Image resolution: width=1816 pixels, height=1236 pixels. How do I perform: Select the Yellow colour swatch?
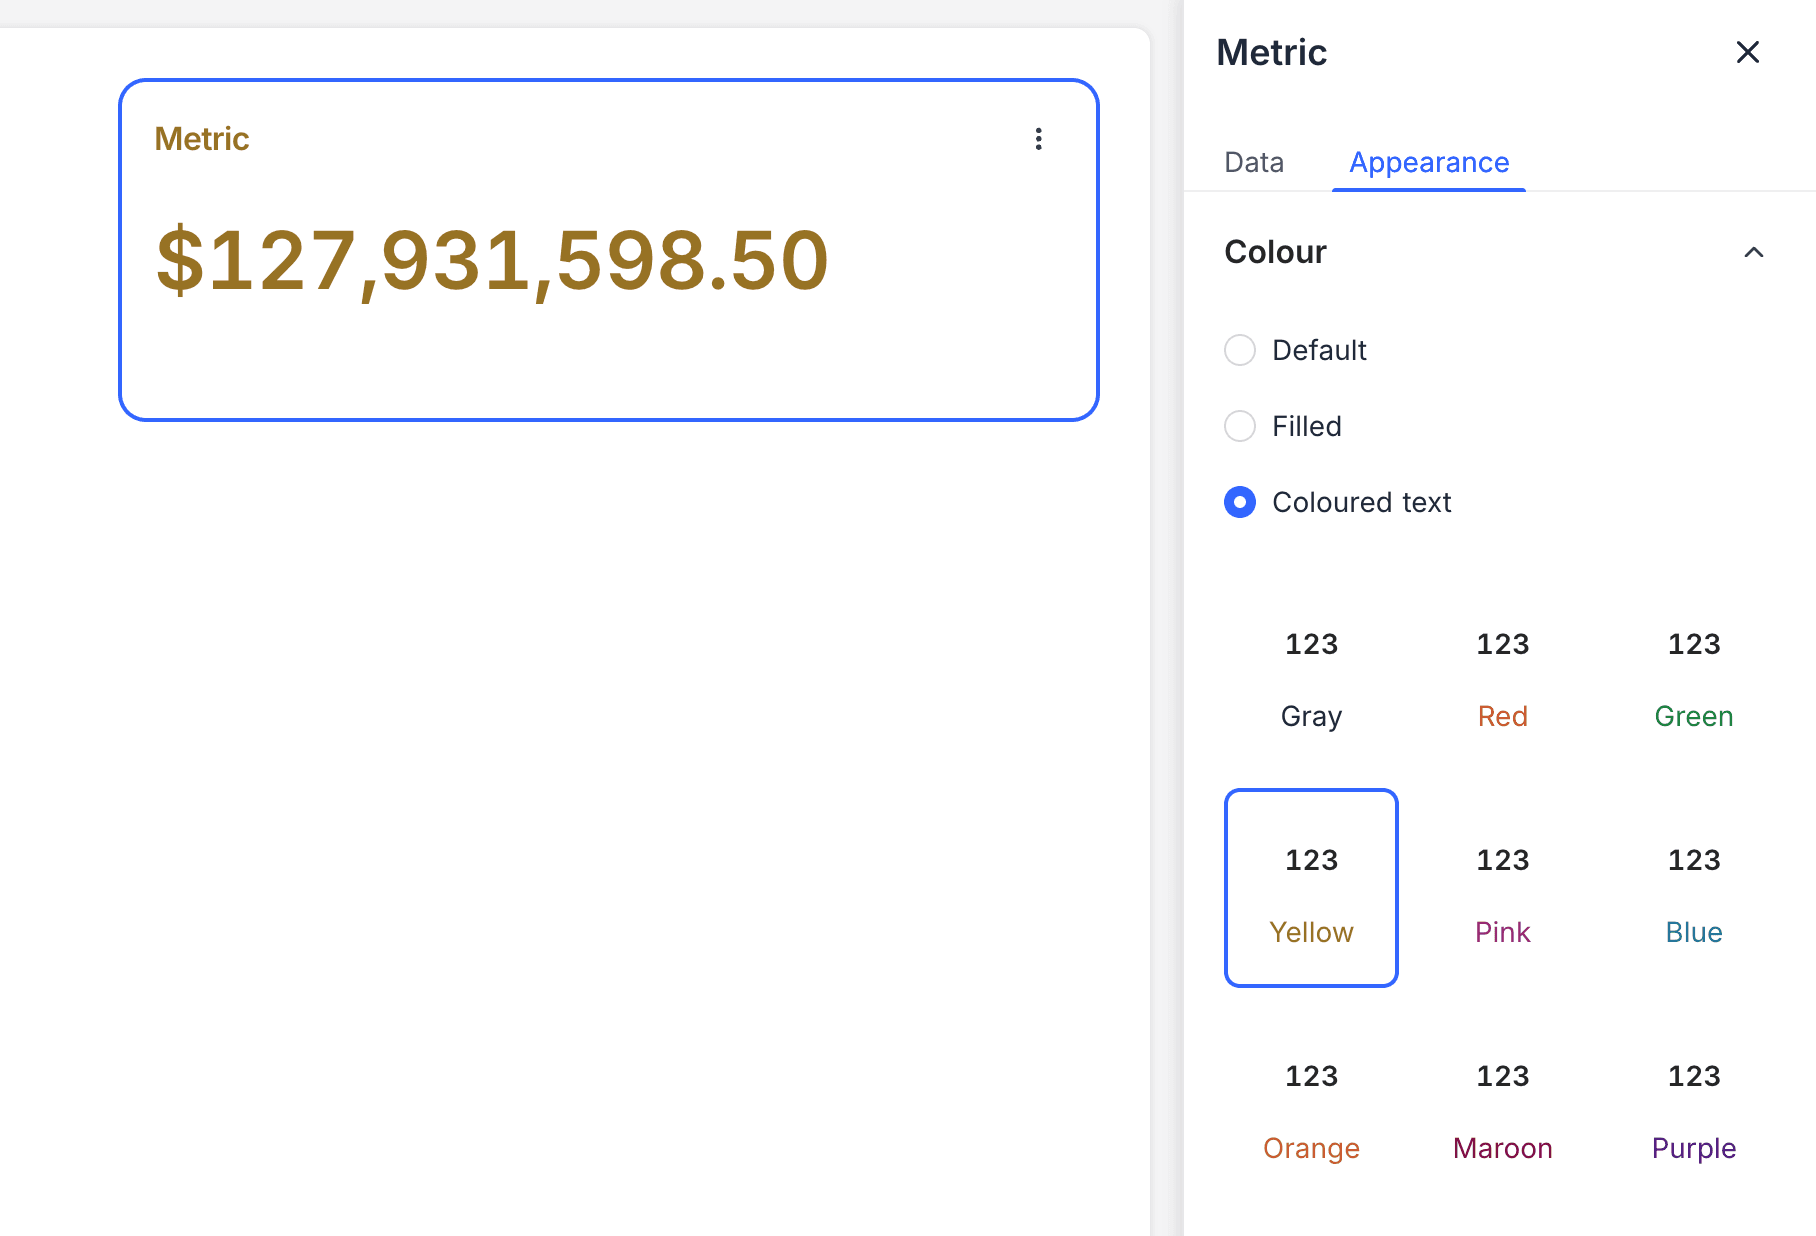1311,888
